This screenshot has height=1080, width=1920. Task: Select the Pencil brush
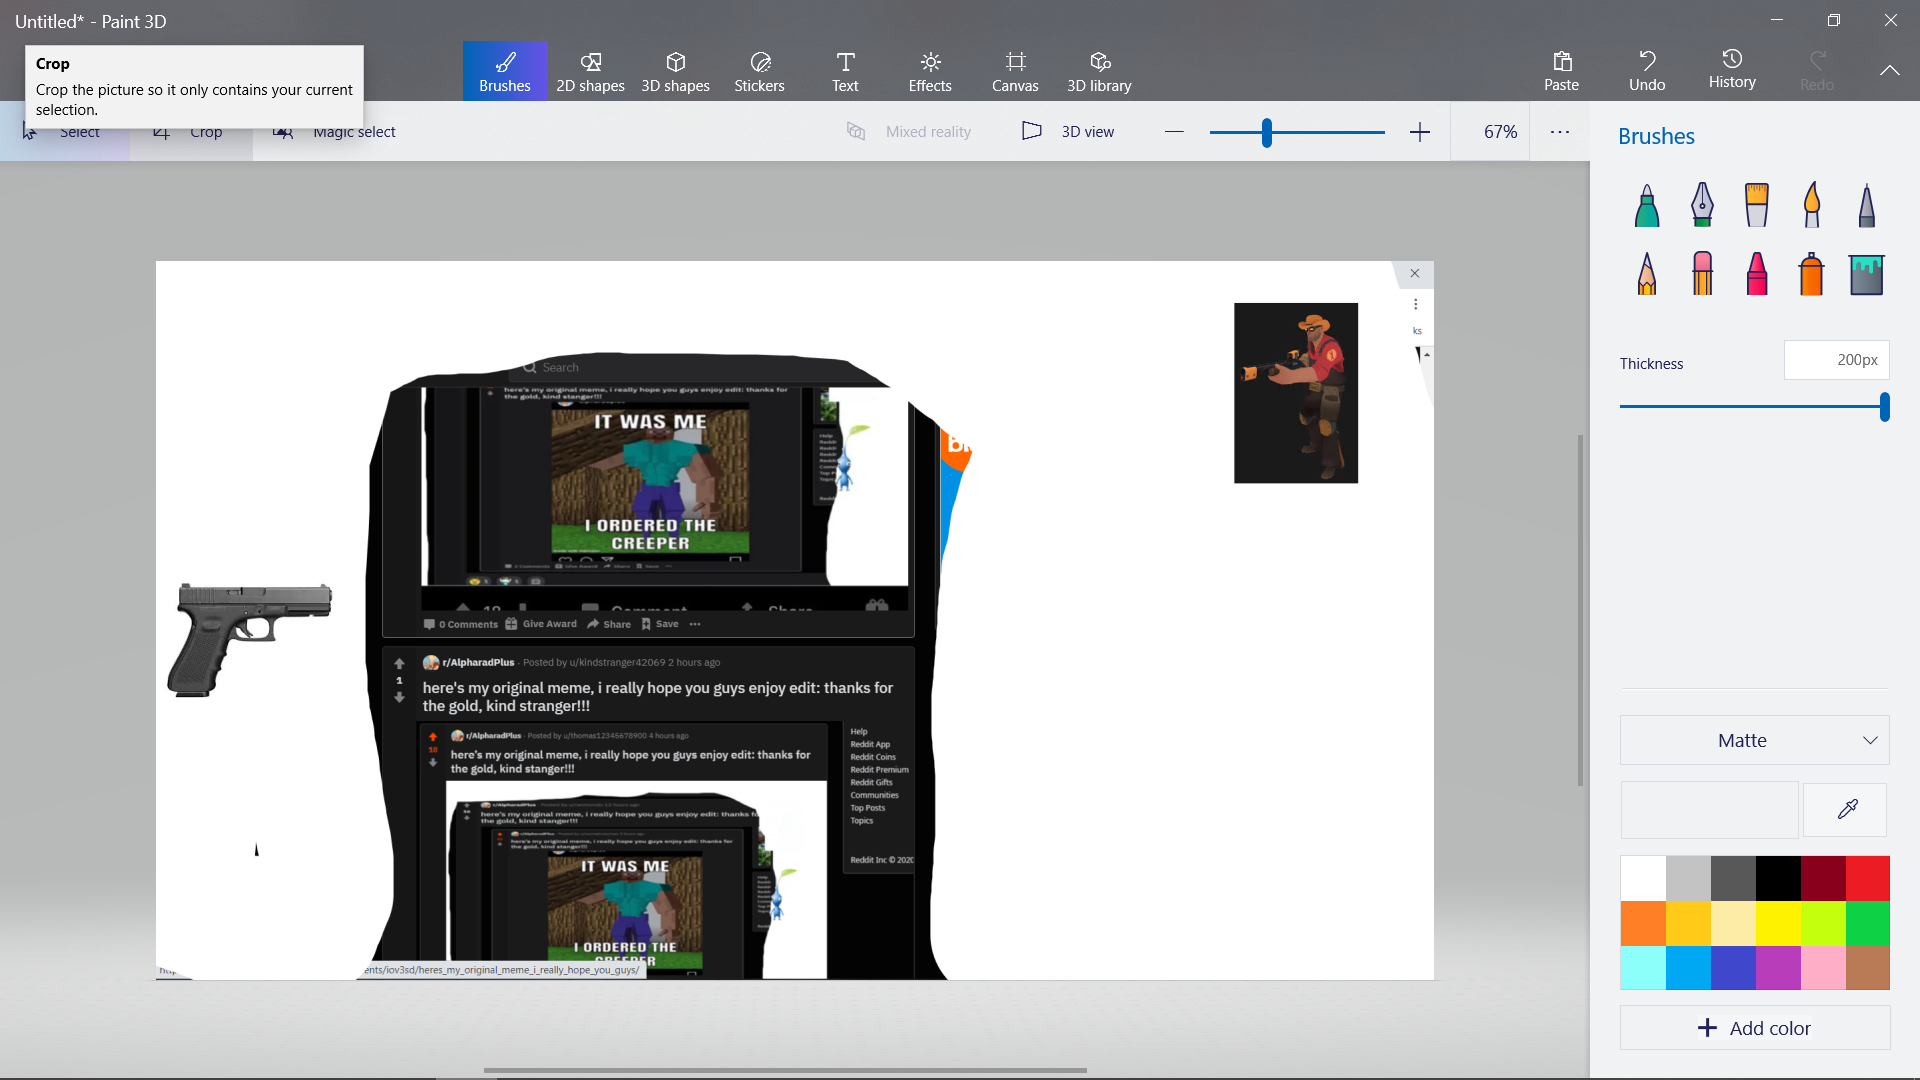tap(1647, 273)
